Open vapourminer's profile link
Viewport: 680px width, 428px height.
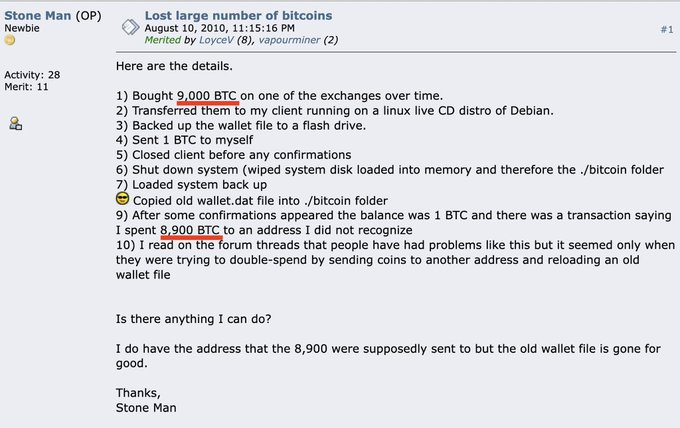pyautogui.click(x=289, y=40)
